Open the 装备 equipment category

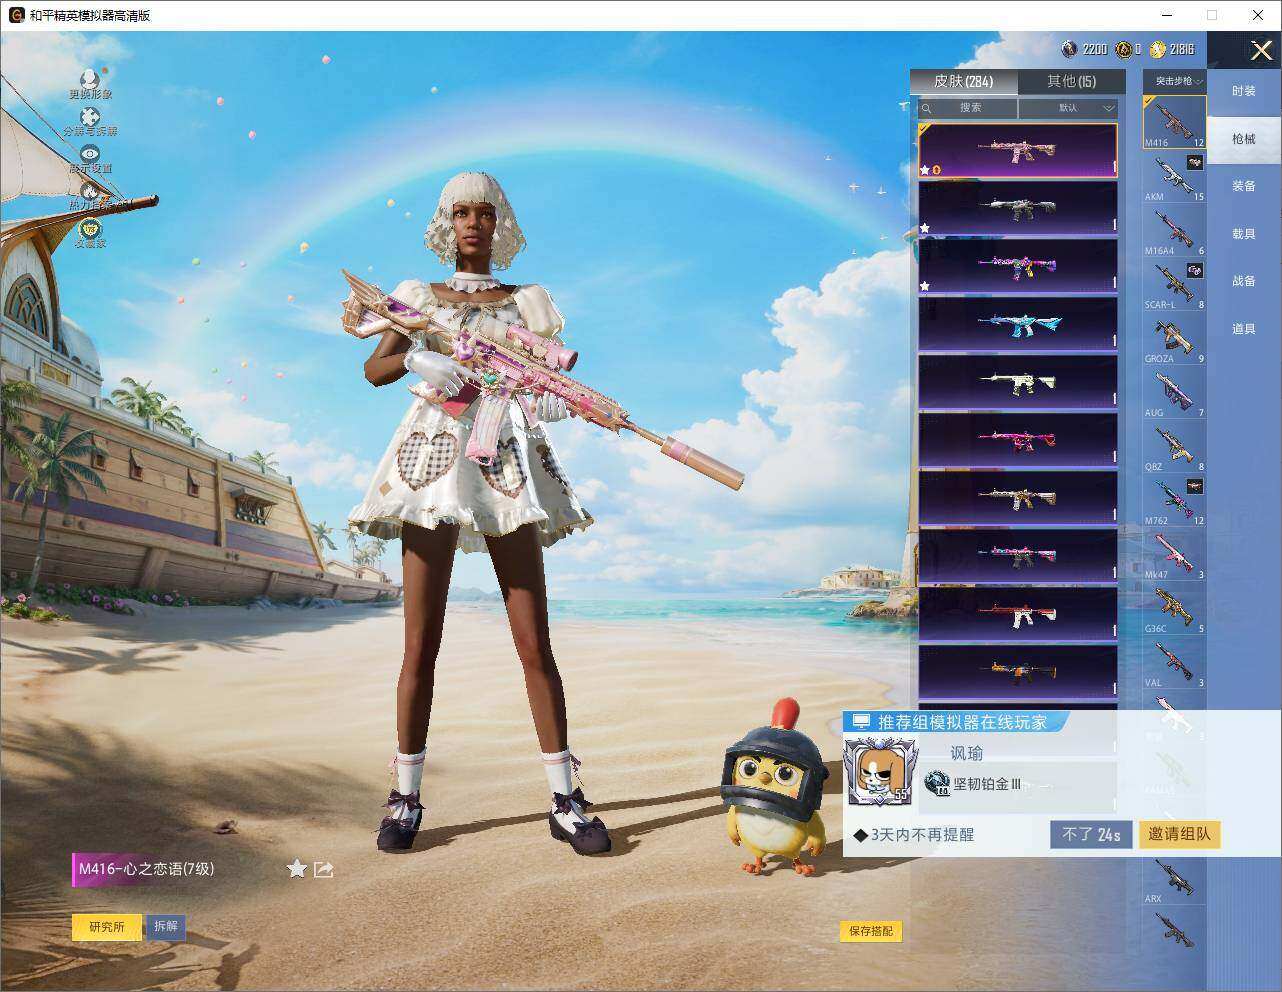[x=1244, y=186]
